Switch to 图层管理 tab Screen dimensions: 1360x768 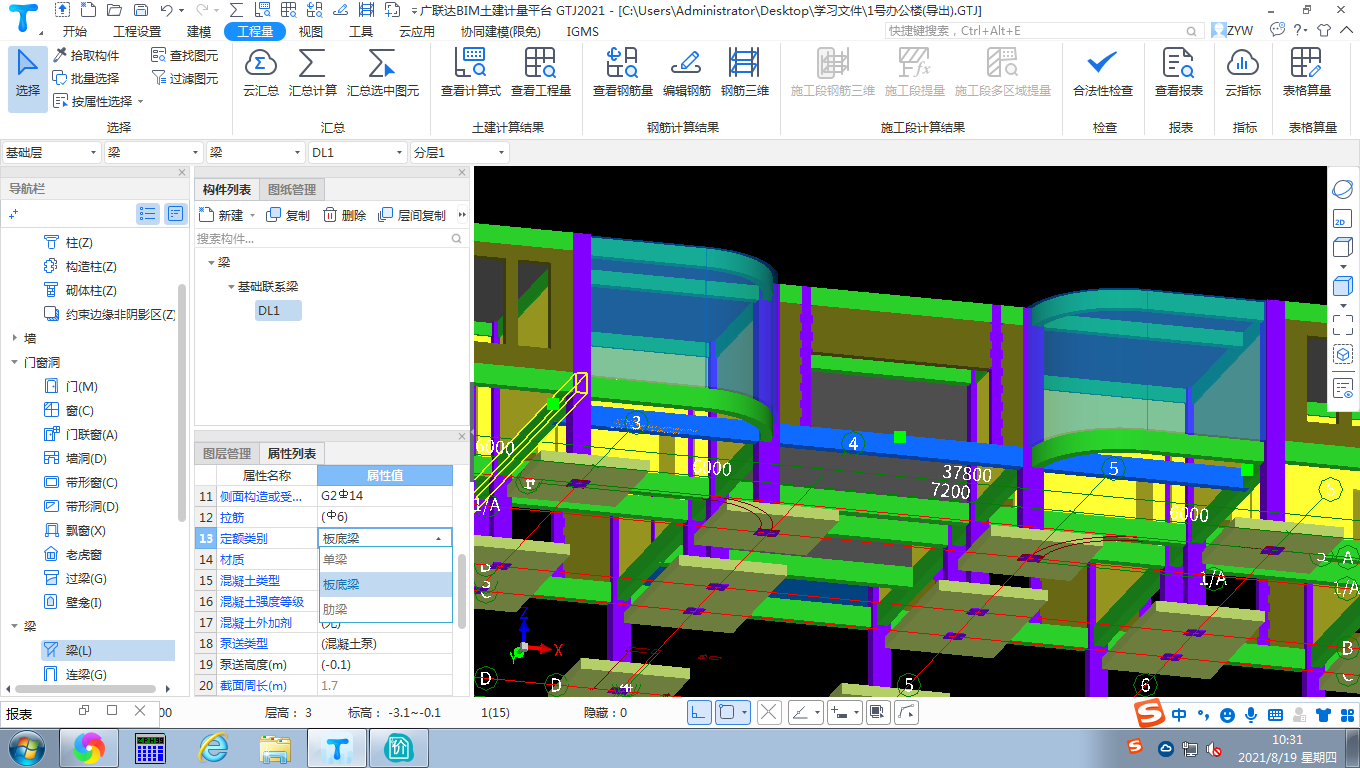pos(226,454)
